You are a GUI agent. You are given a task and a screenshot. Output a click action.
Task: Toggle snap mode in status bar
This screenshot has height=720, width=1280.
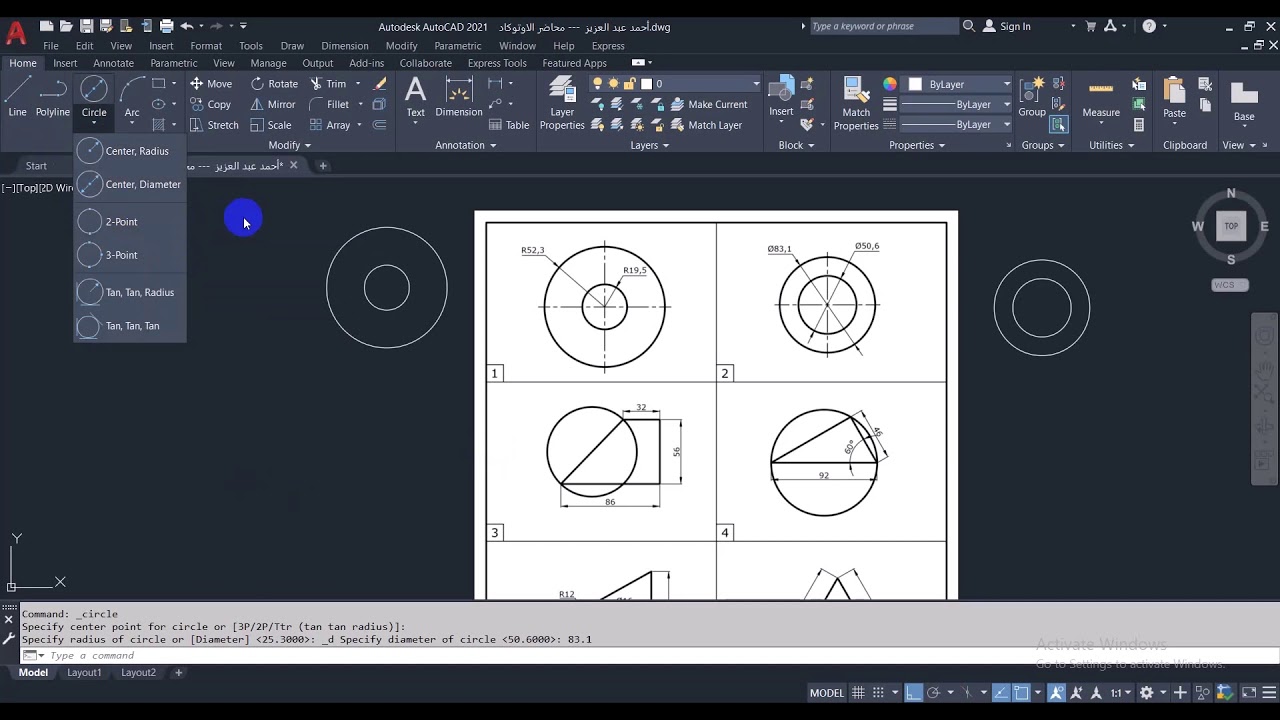(x=878, y=692)
